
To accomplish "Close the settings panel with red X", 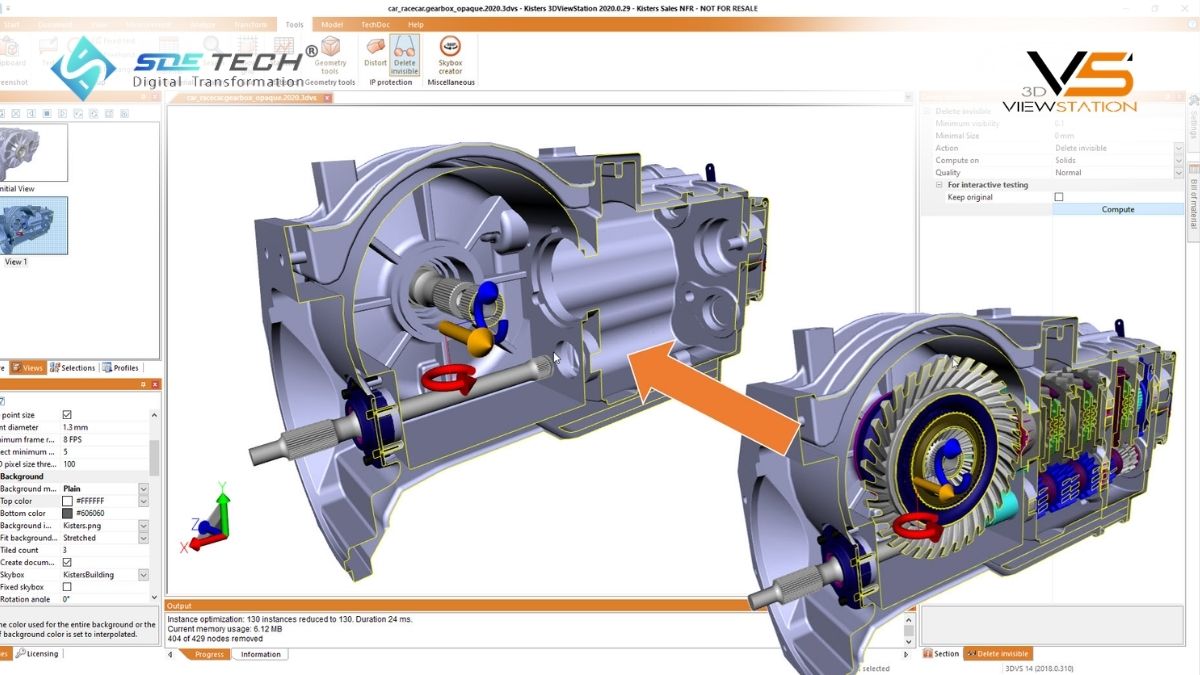I will [x=155, y=385].
